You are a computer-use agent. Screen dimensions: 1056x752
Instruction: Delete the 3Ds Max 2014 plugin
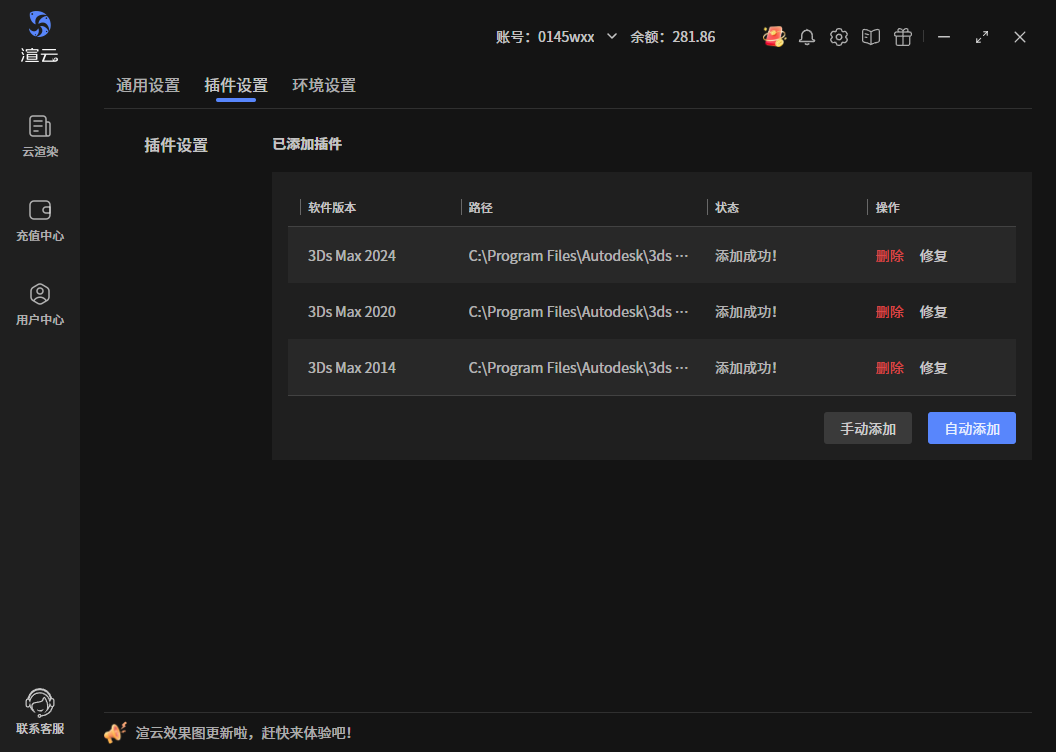[890, 368]
